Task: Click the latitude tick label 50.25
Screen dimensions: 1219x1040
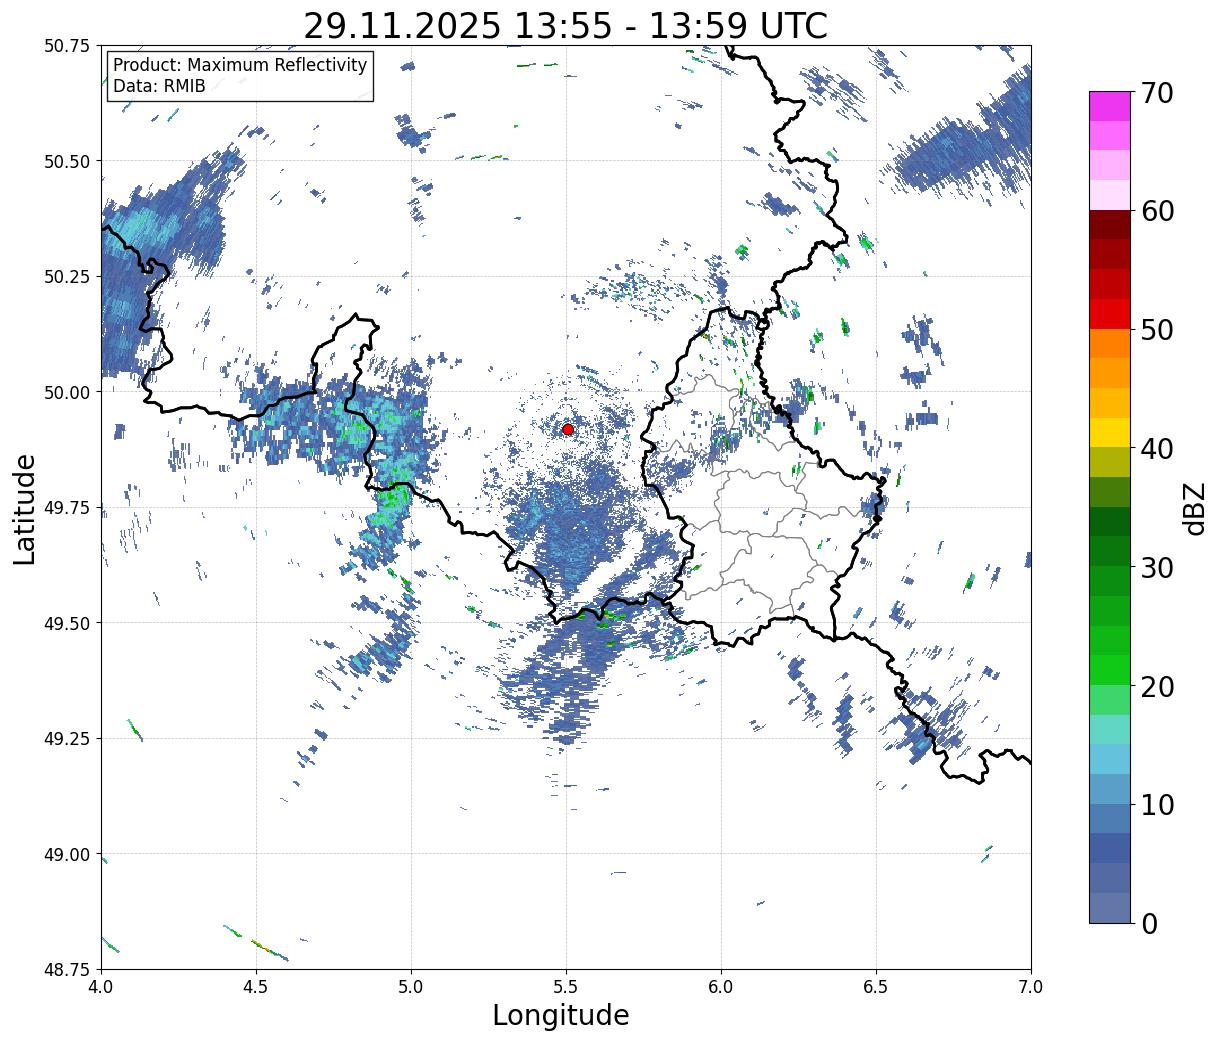Action: click(69, 277)
